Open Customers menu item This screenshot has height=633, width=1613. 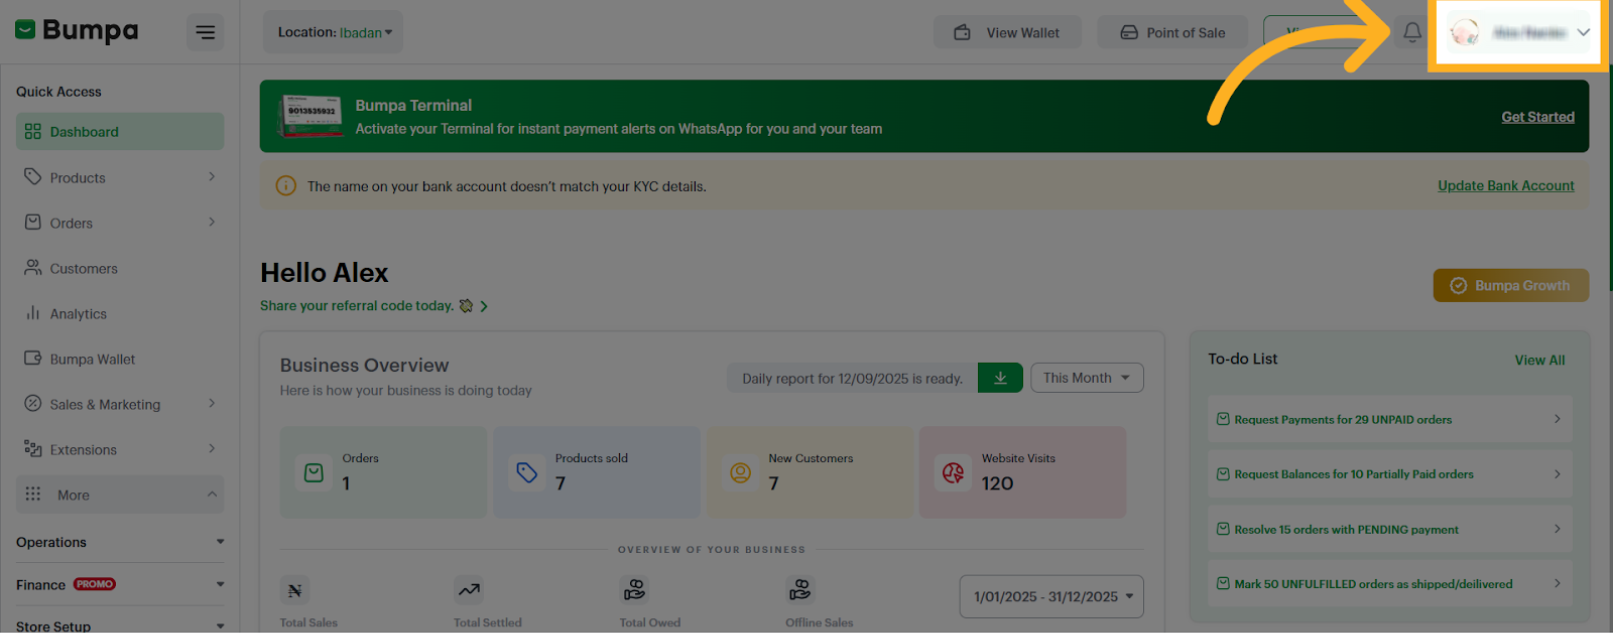[120, 268]
